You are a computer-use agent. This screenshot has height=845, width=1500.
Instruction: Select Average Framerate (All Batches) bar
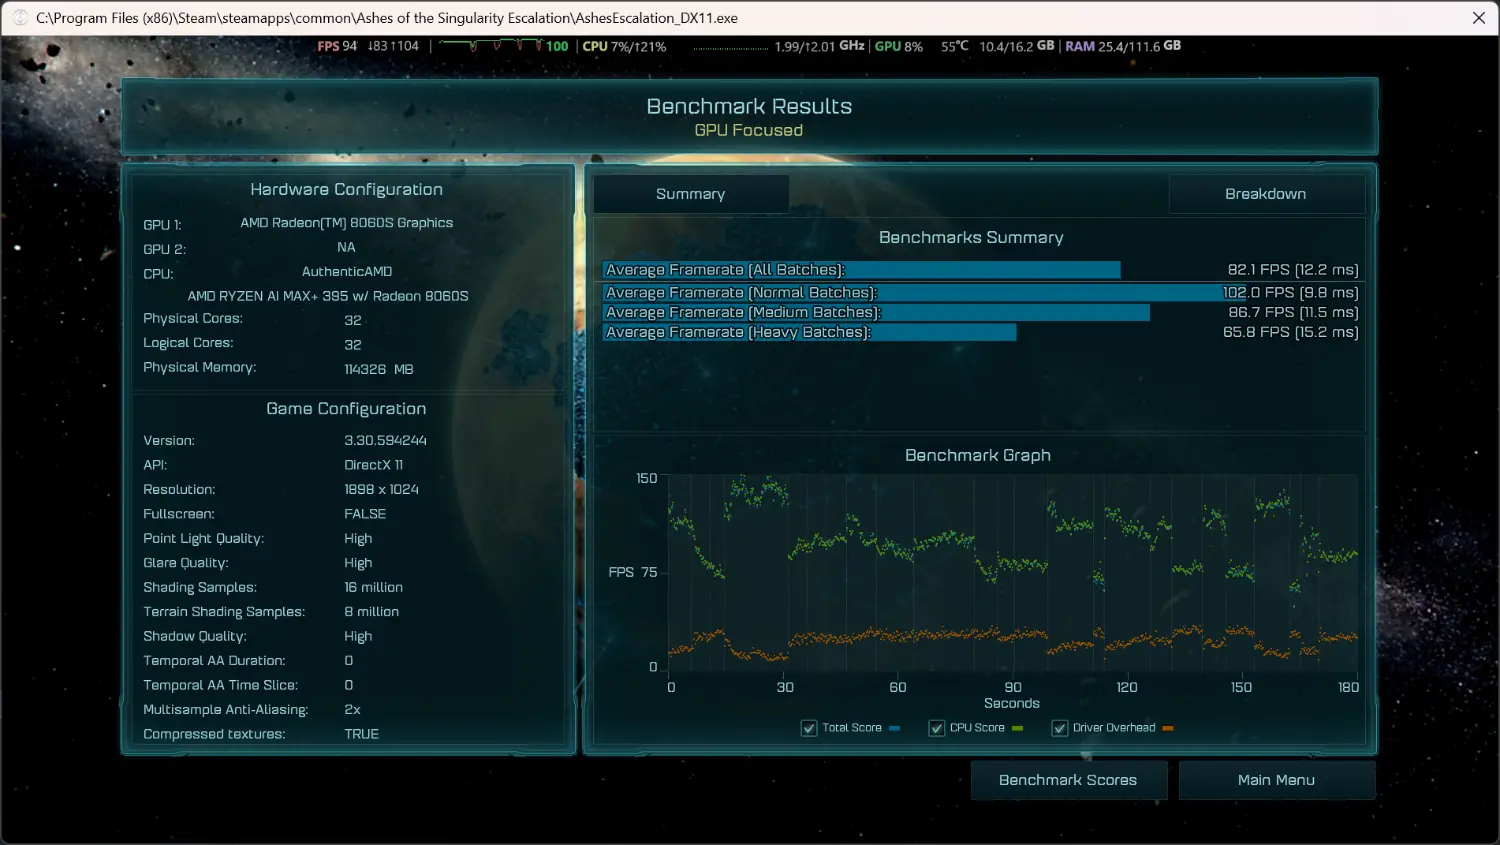click(861, 270)
